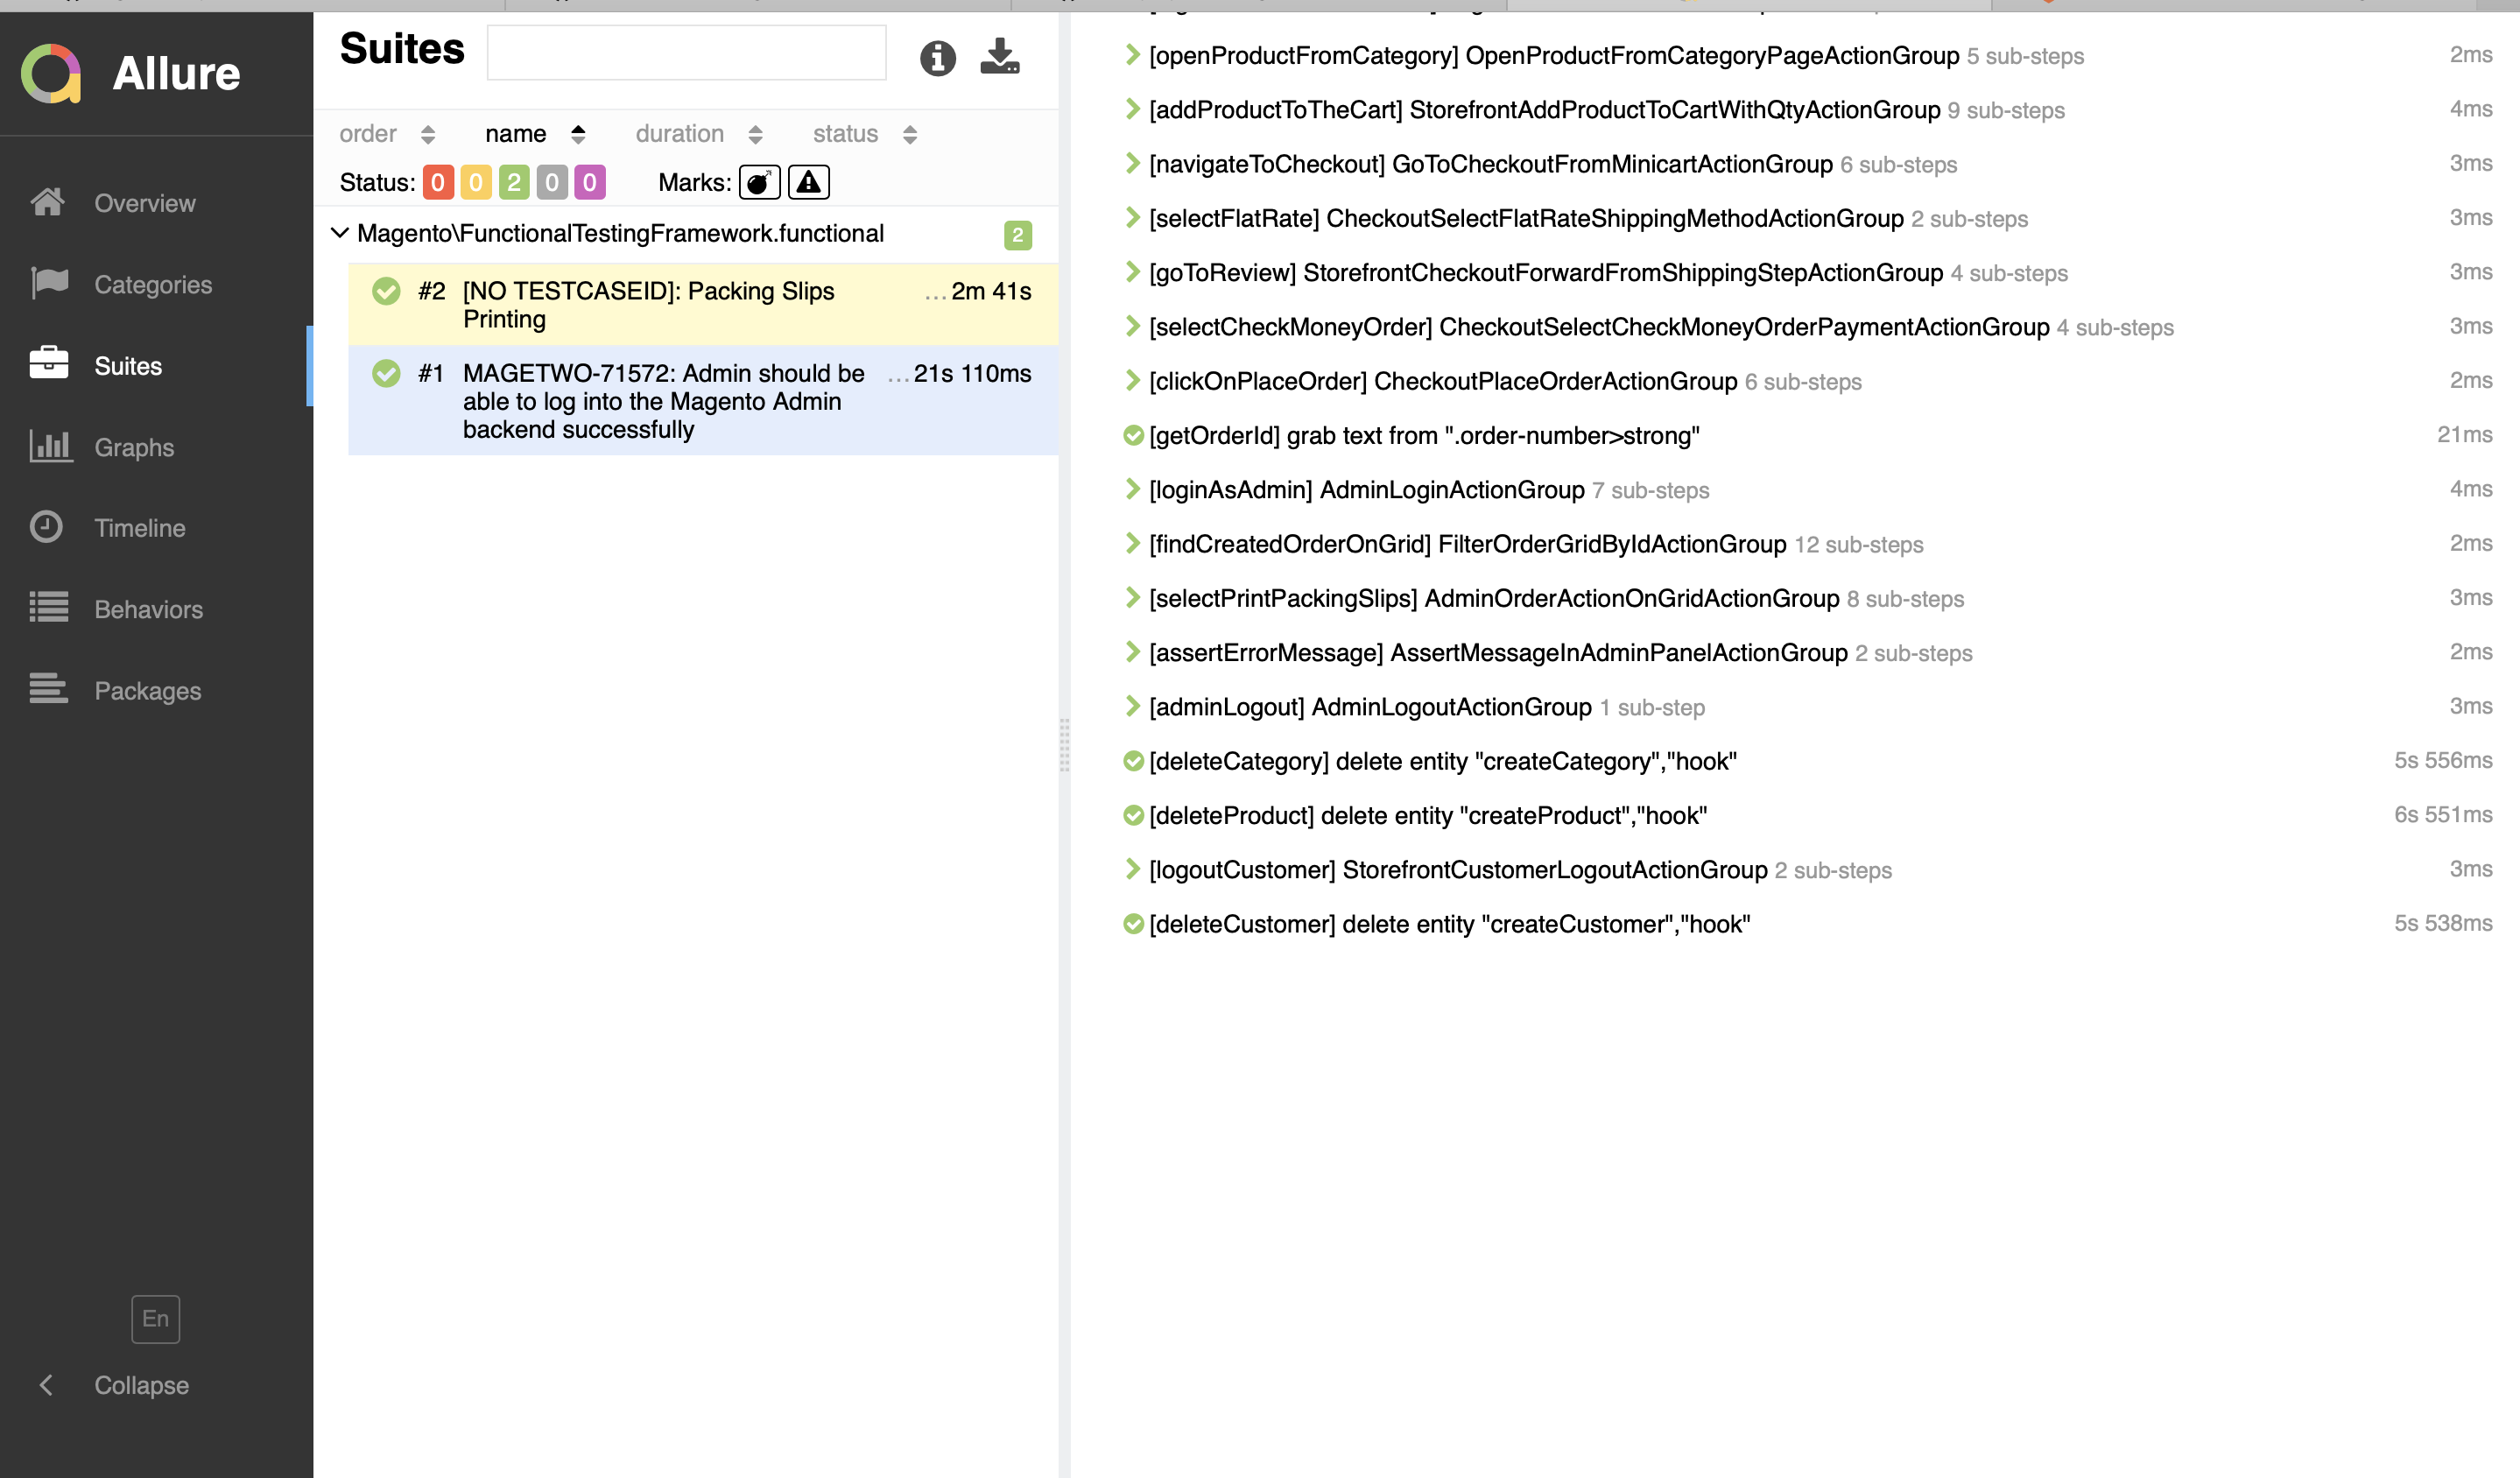Expand the selectPrintPackingSlips step
Viewport: 2520px width, 1478px height.
tap(1132, 598)
